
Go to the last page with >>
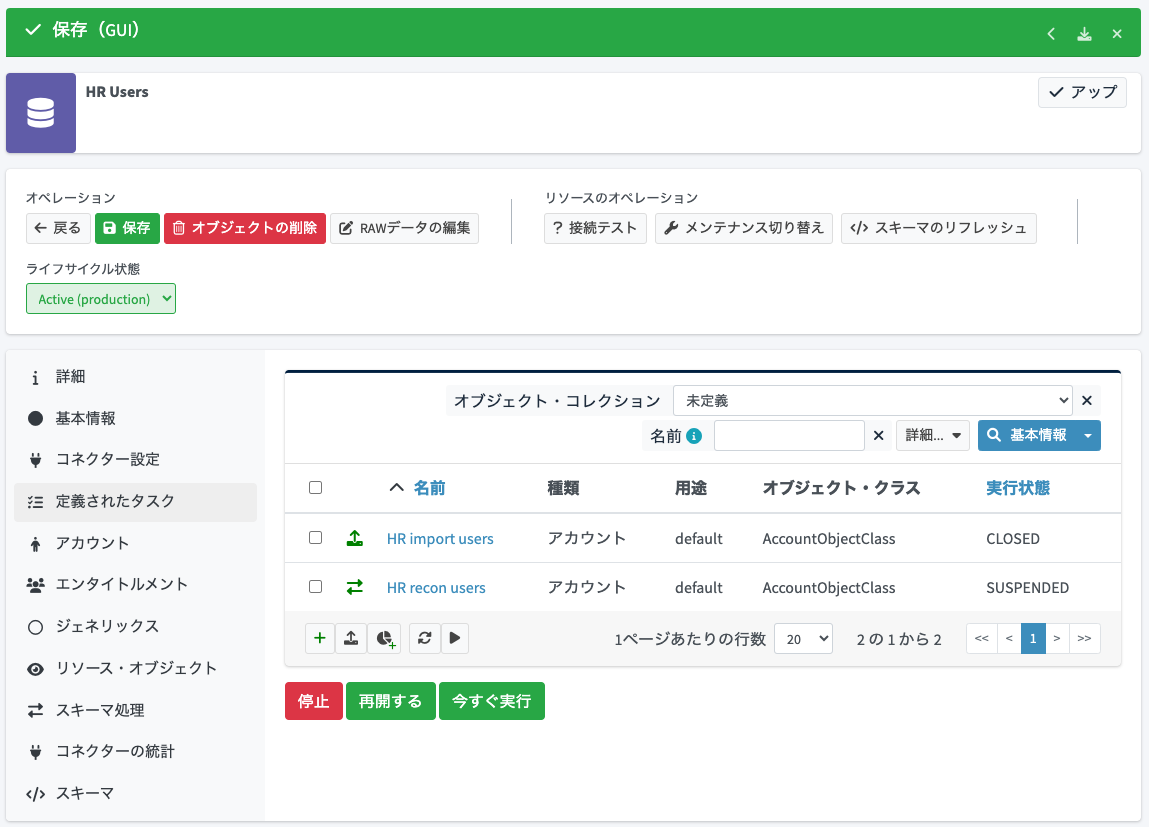1085,639
